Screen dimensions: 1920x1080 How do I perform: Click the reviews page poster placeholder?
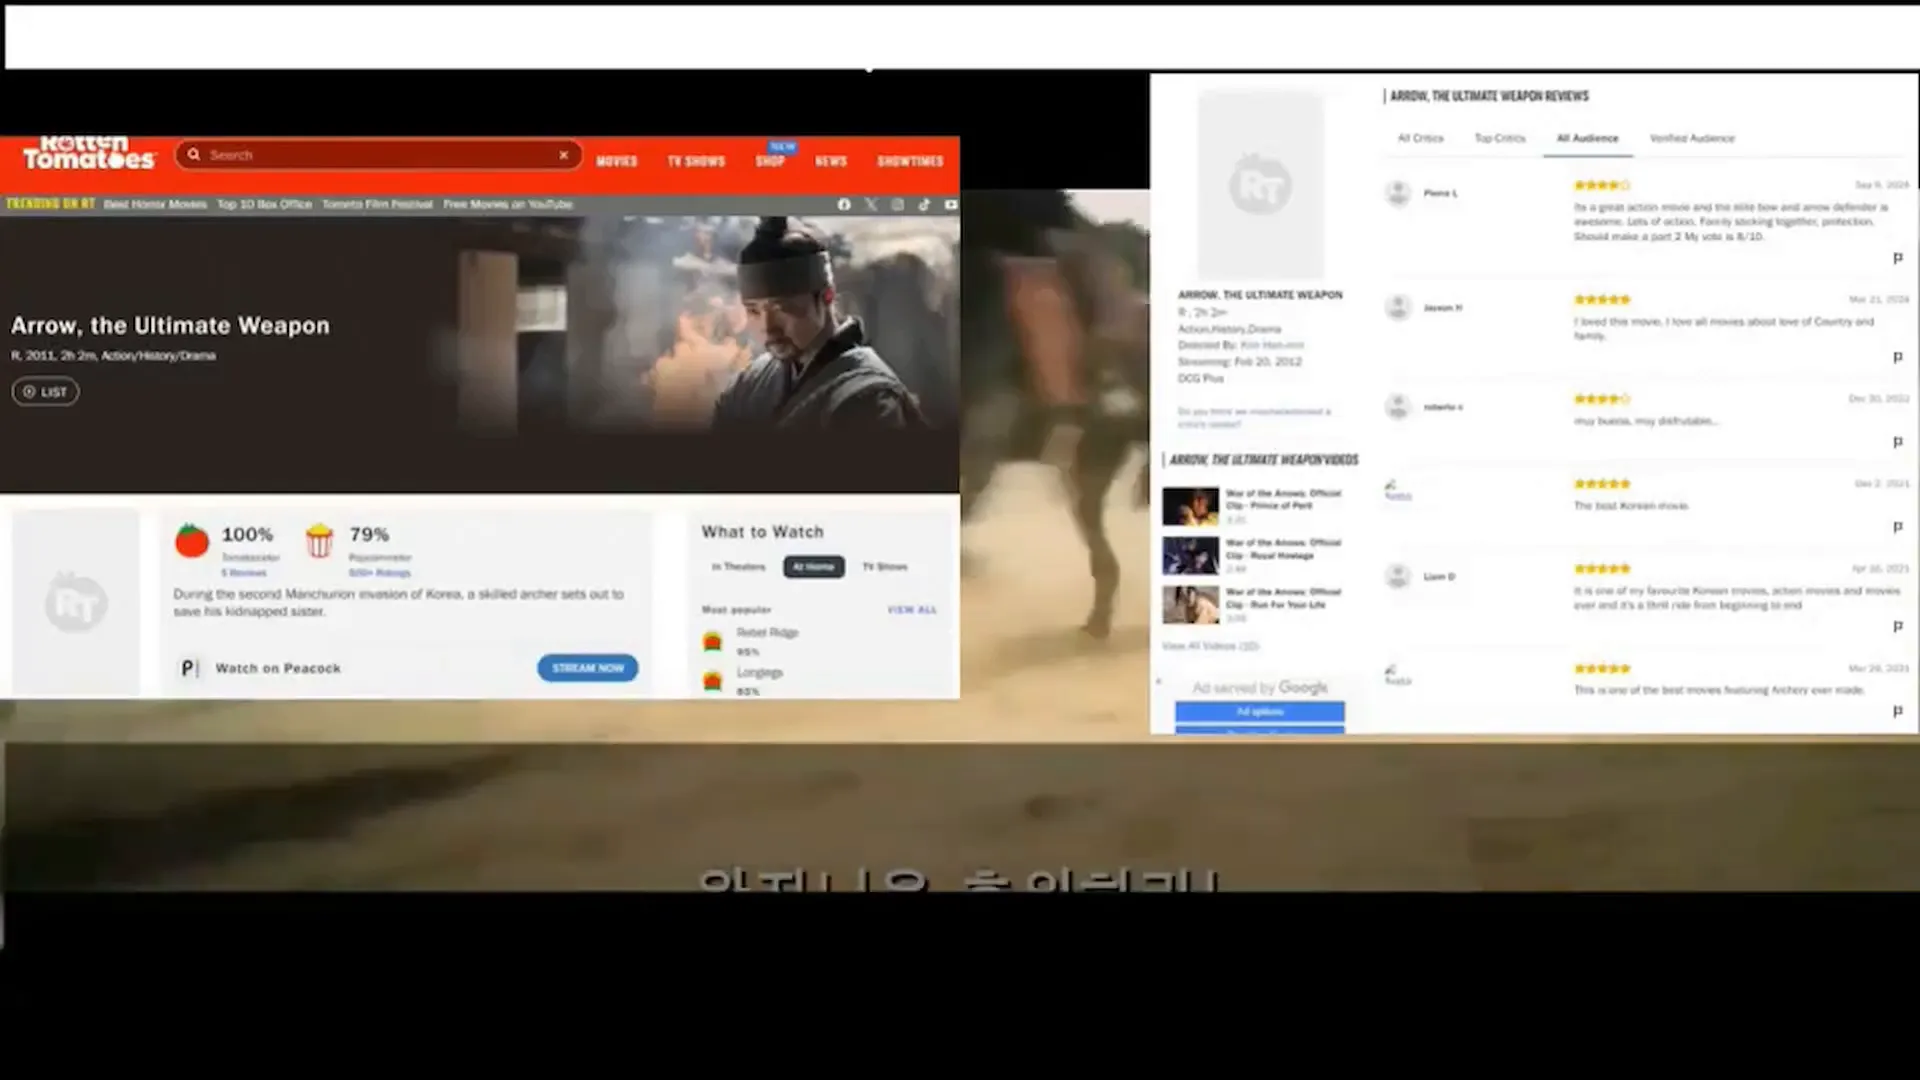(x=1260, y=185)
